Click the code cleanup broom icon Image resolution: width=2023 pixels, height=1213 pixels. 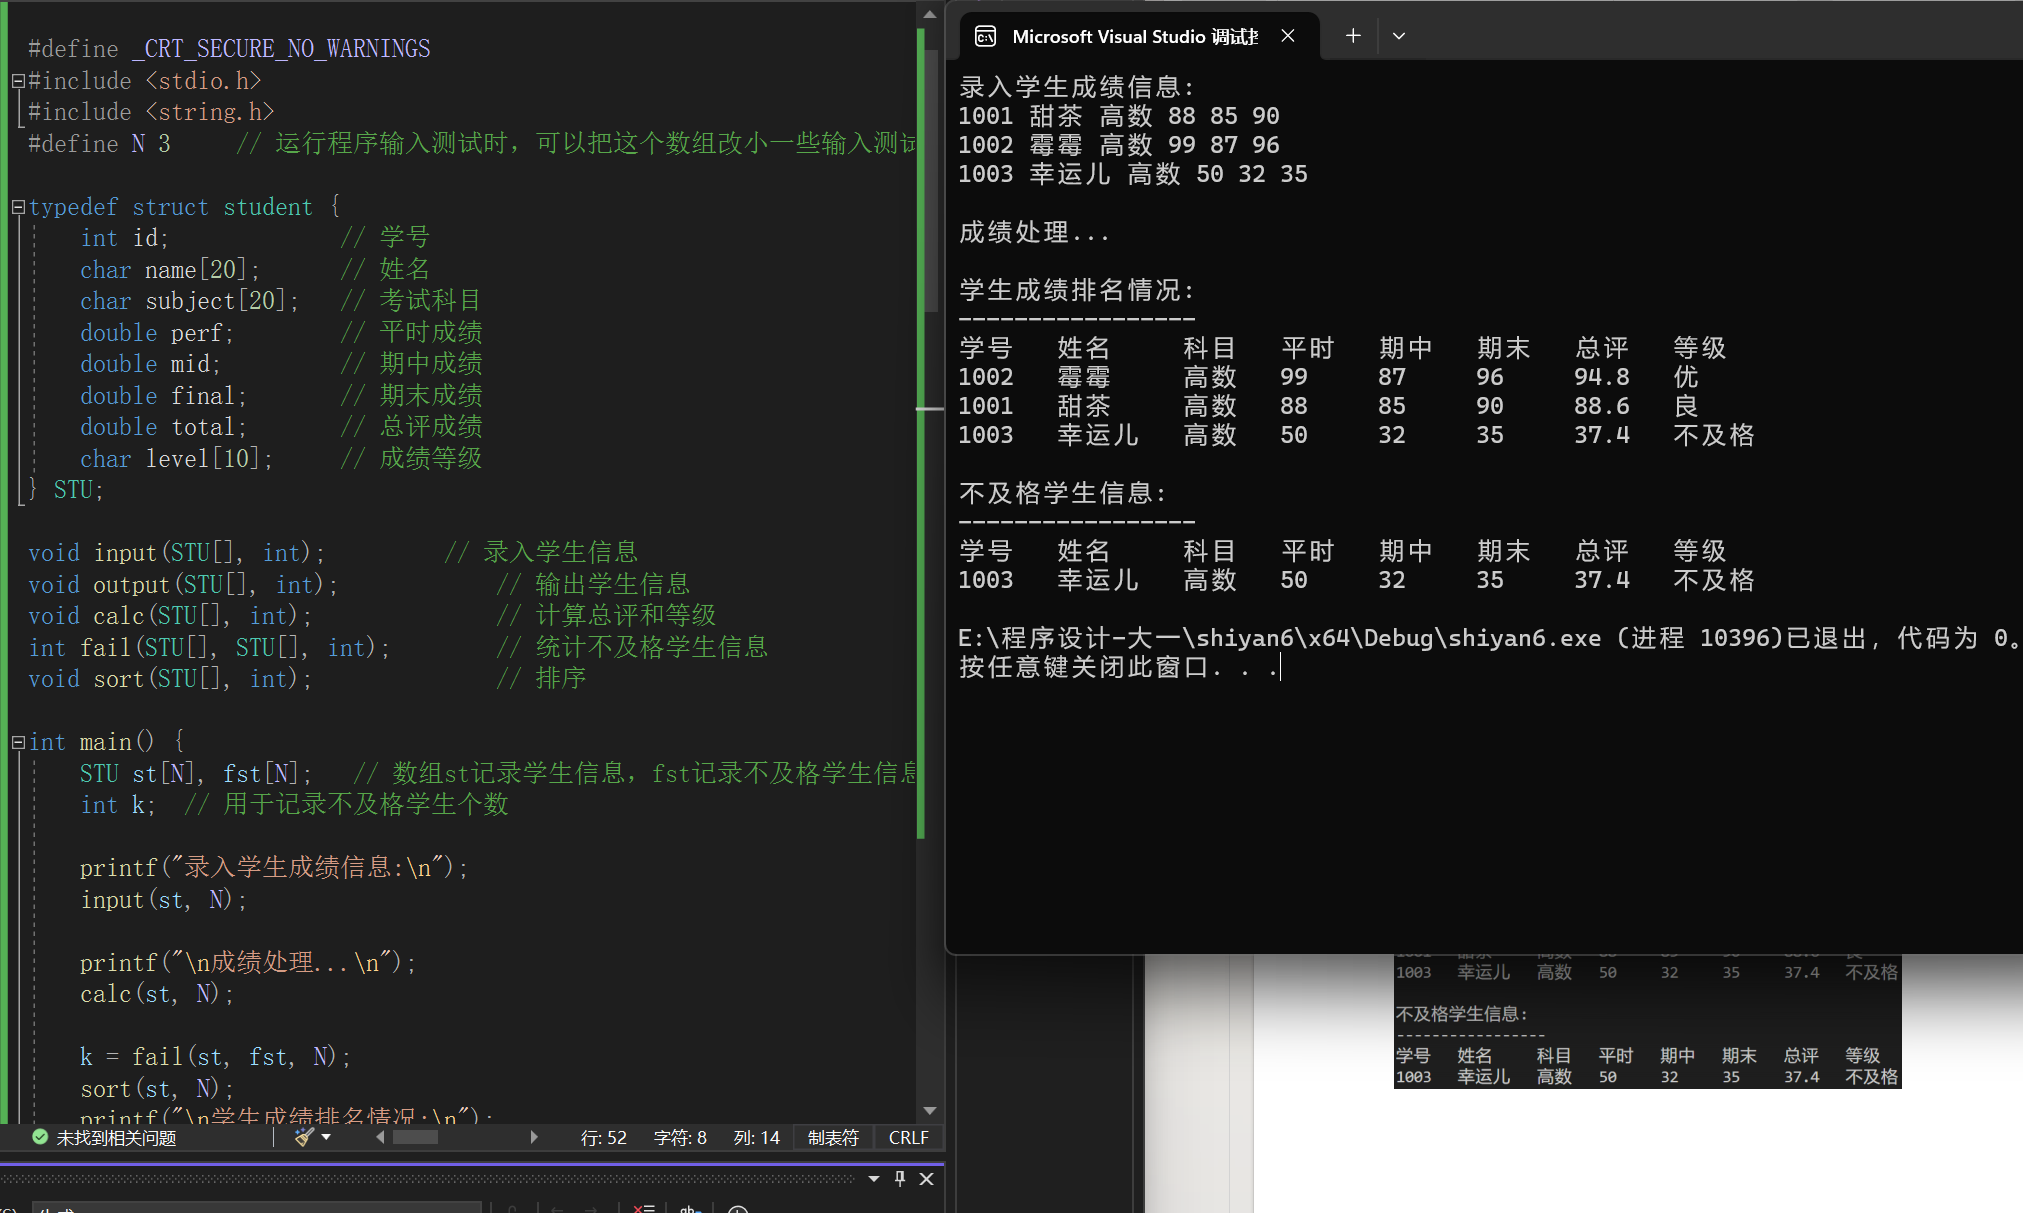(304, 1137)
